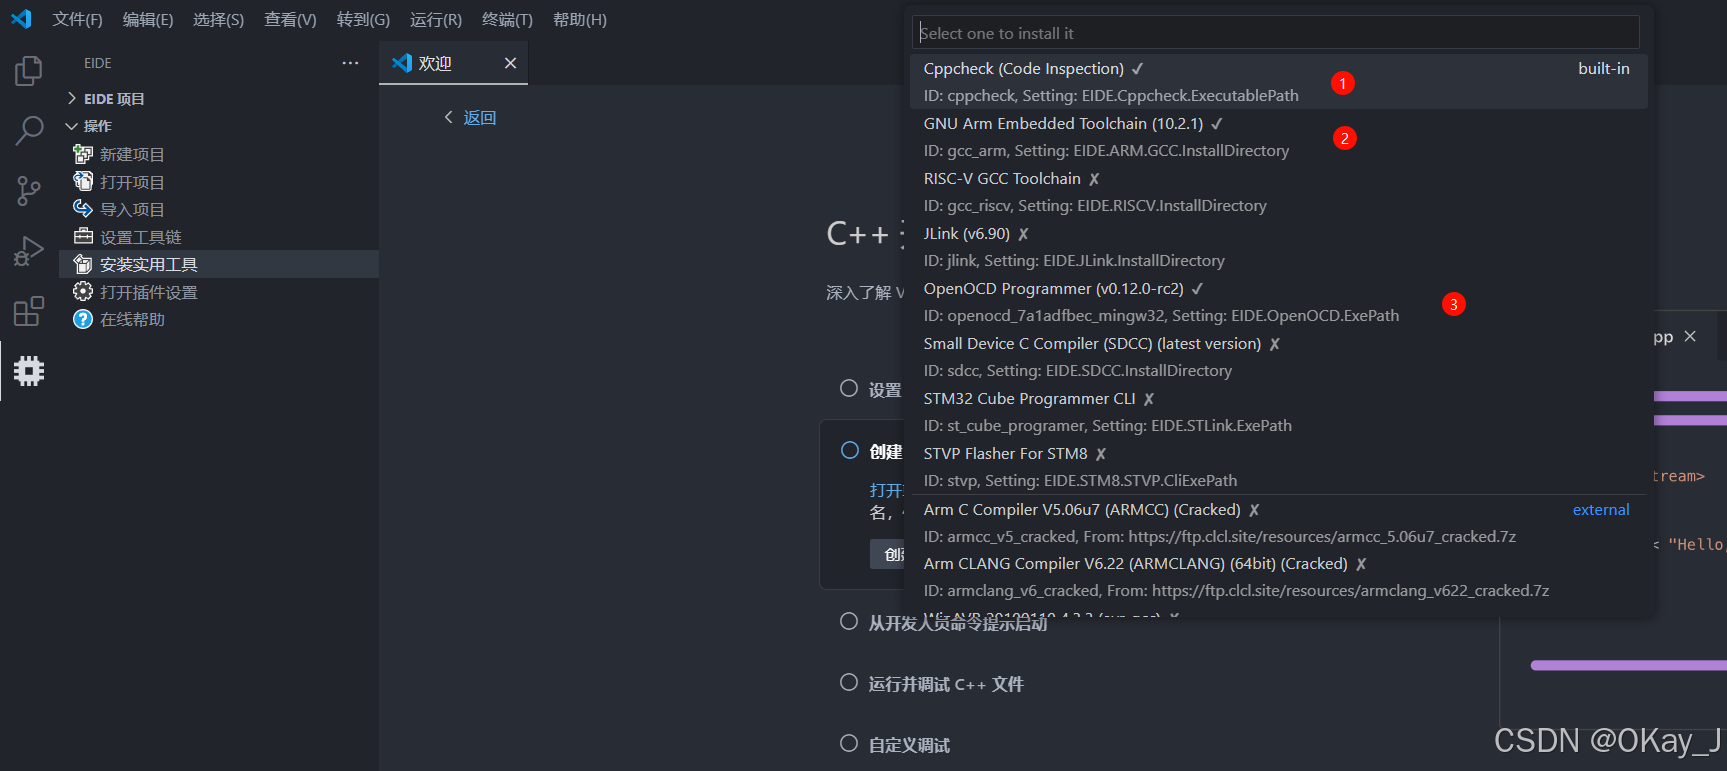Open the EIDE chip icon view
Image resolution: width=1727 pixels, height=771 pixels.
click(x=29, y=371)
